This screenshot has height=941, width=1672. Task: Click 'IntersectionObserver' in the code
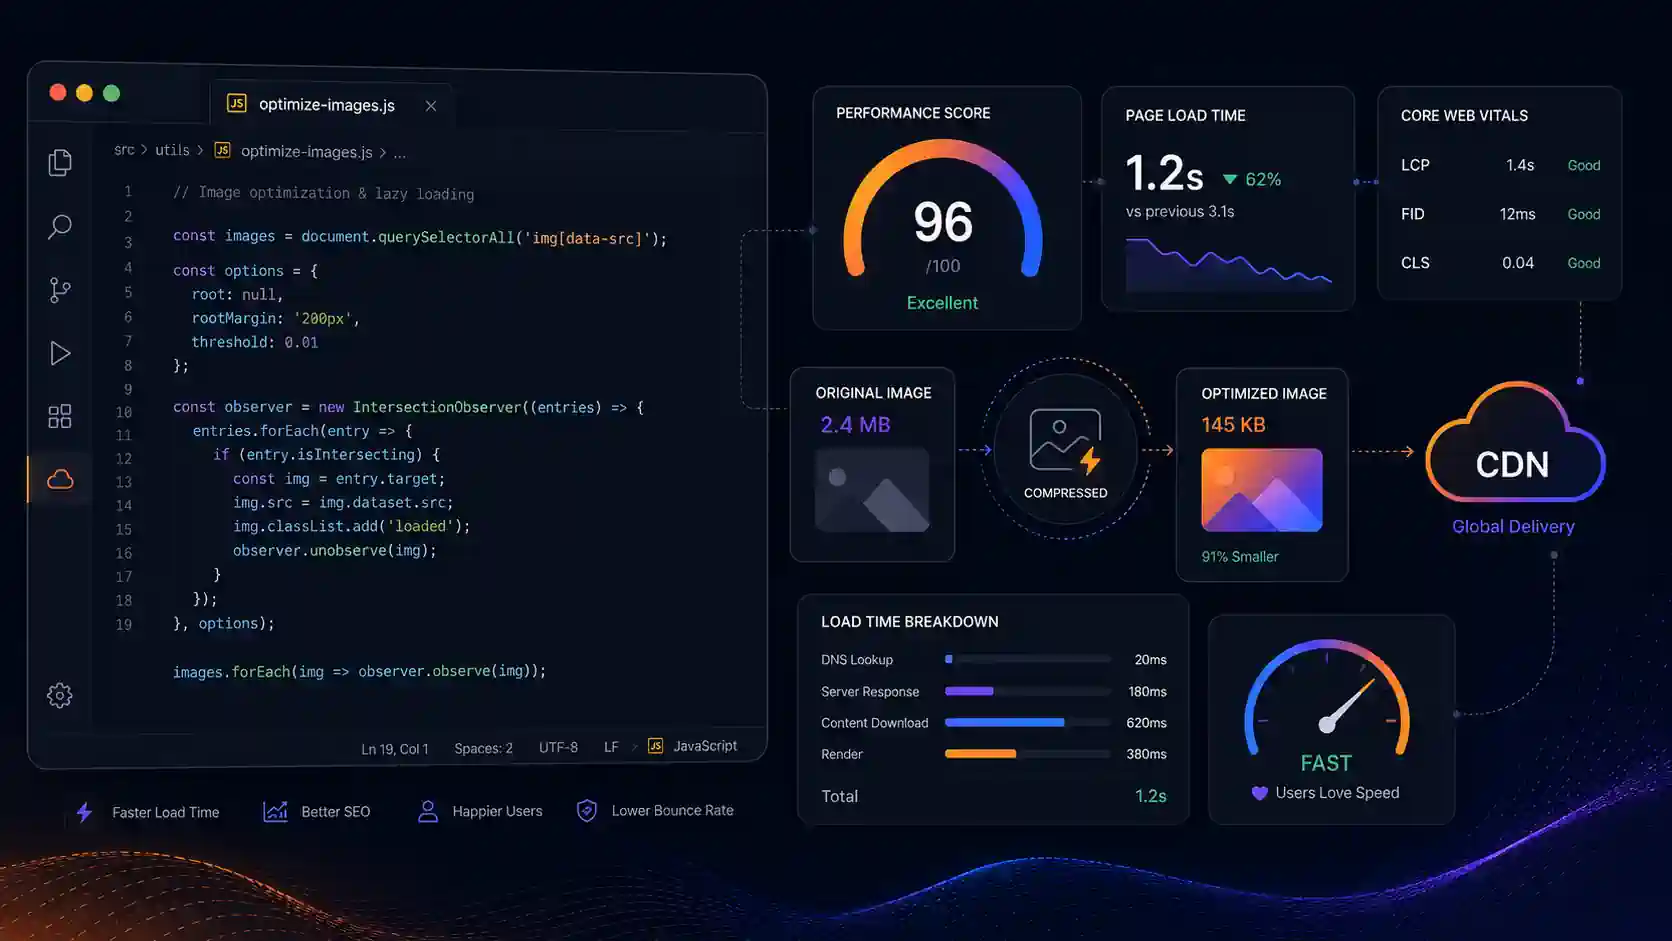437,407
